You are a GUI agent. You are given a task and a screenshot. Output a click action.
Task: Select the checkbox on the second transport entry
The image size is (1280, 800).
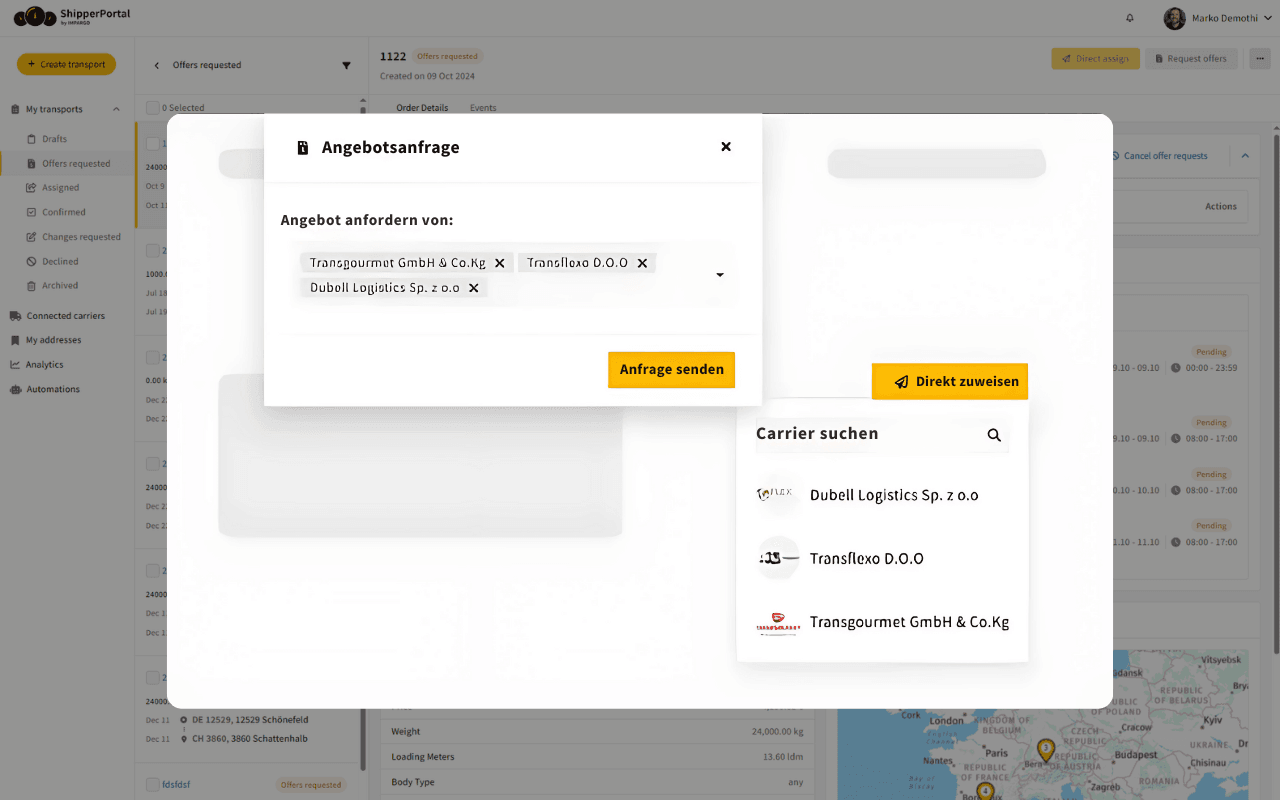152,250
